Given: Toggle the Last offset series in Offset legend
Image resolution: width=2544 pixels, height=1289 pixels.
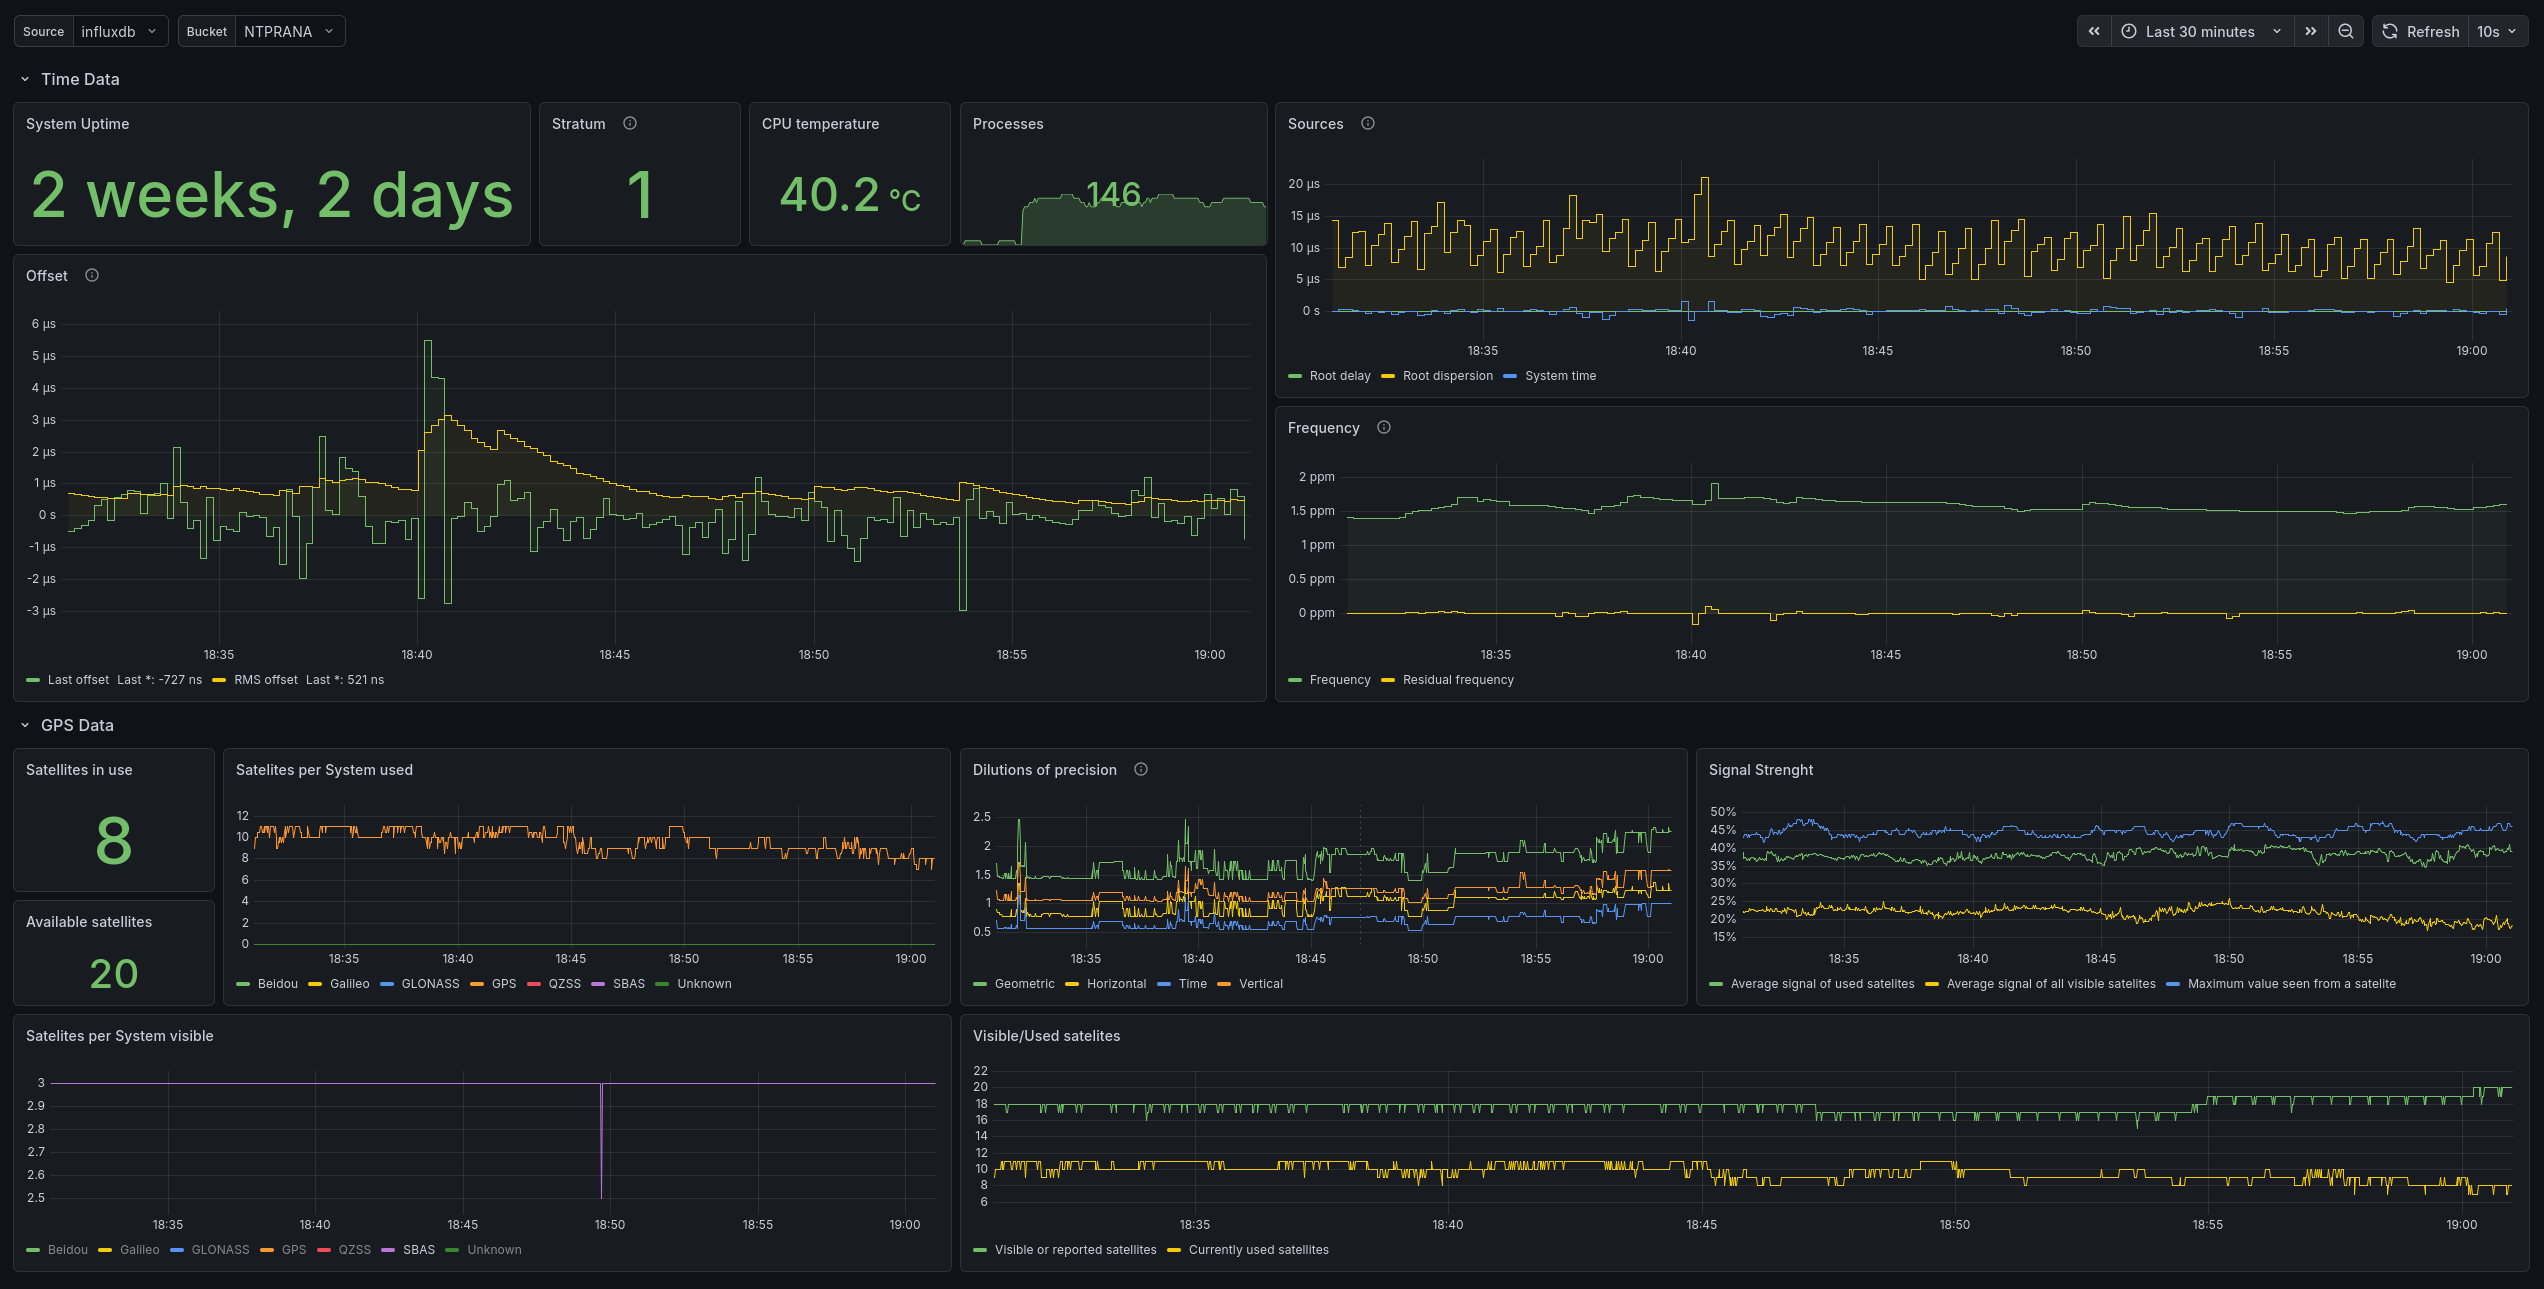Looking at the screenshot, I should click(x=78, y=680).
